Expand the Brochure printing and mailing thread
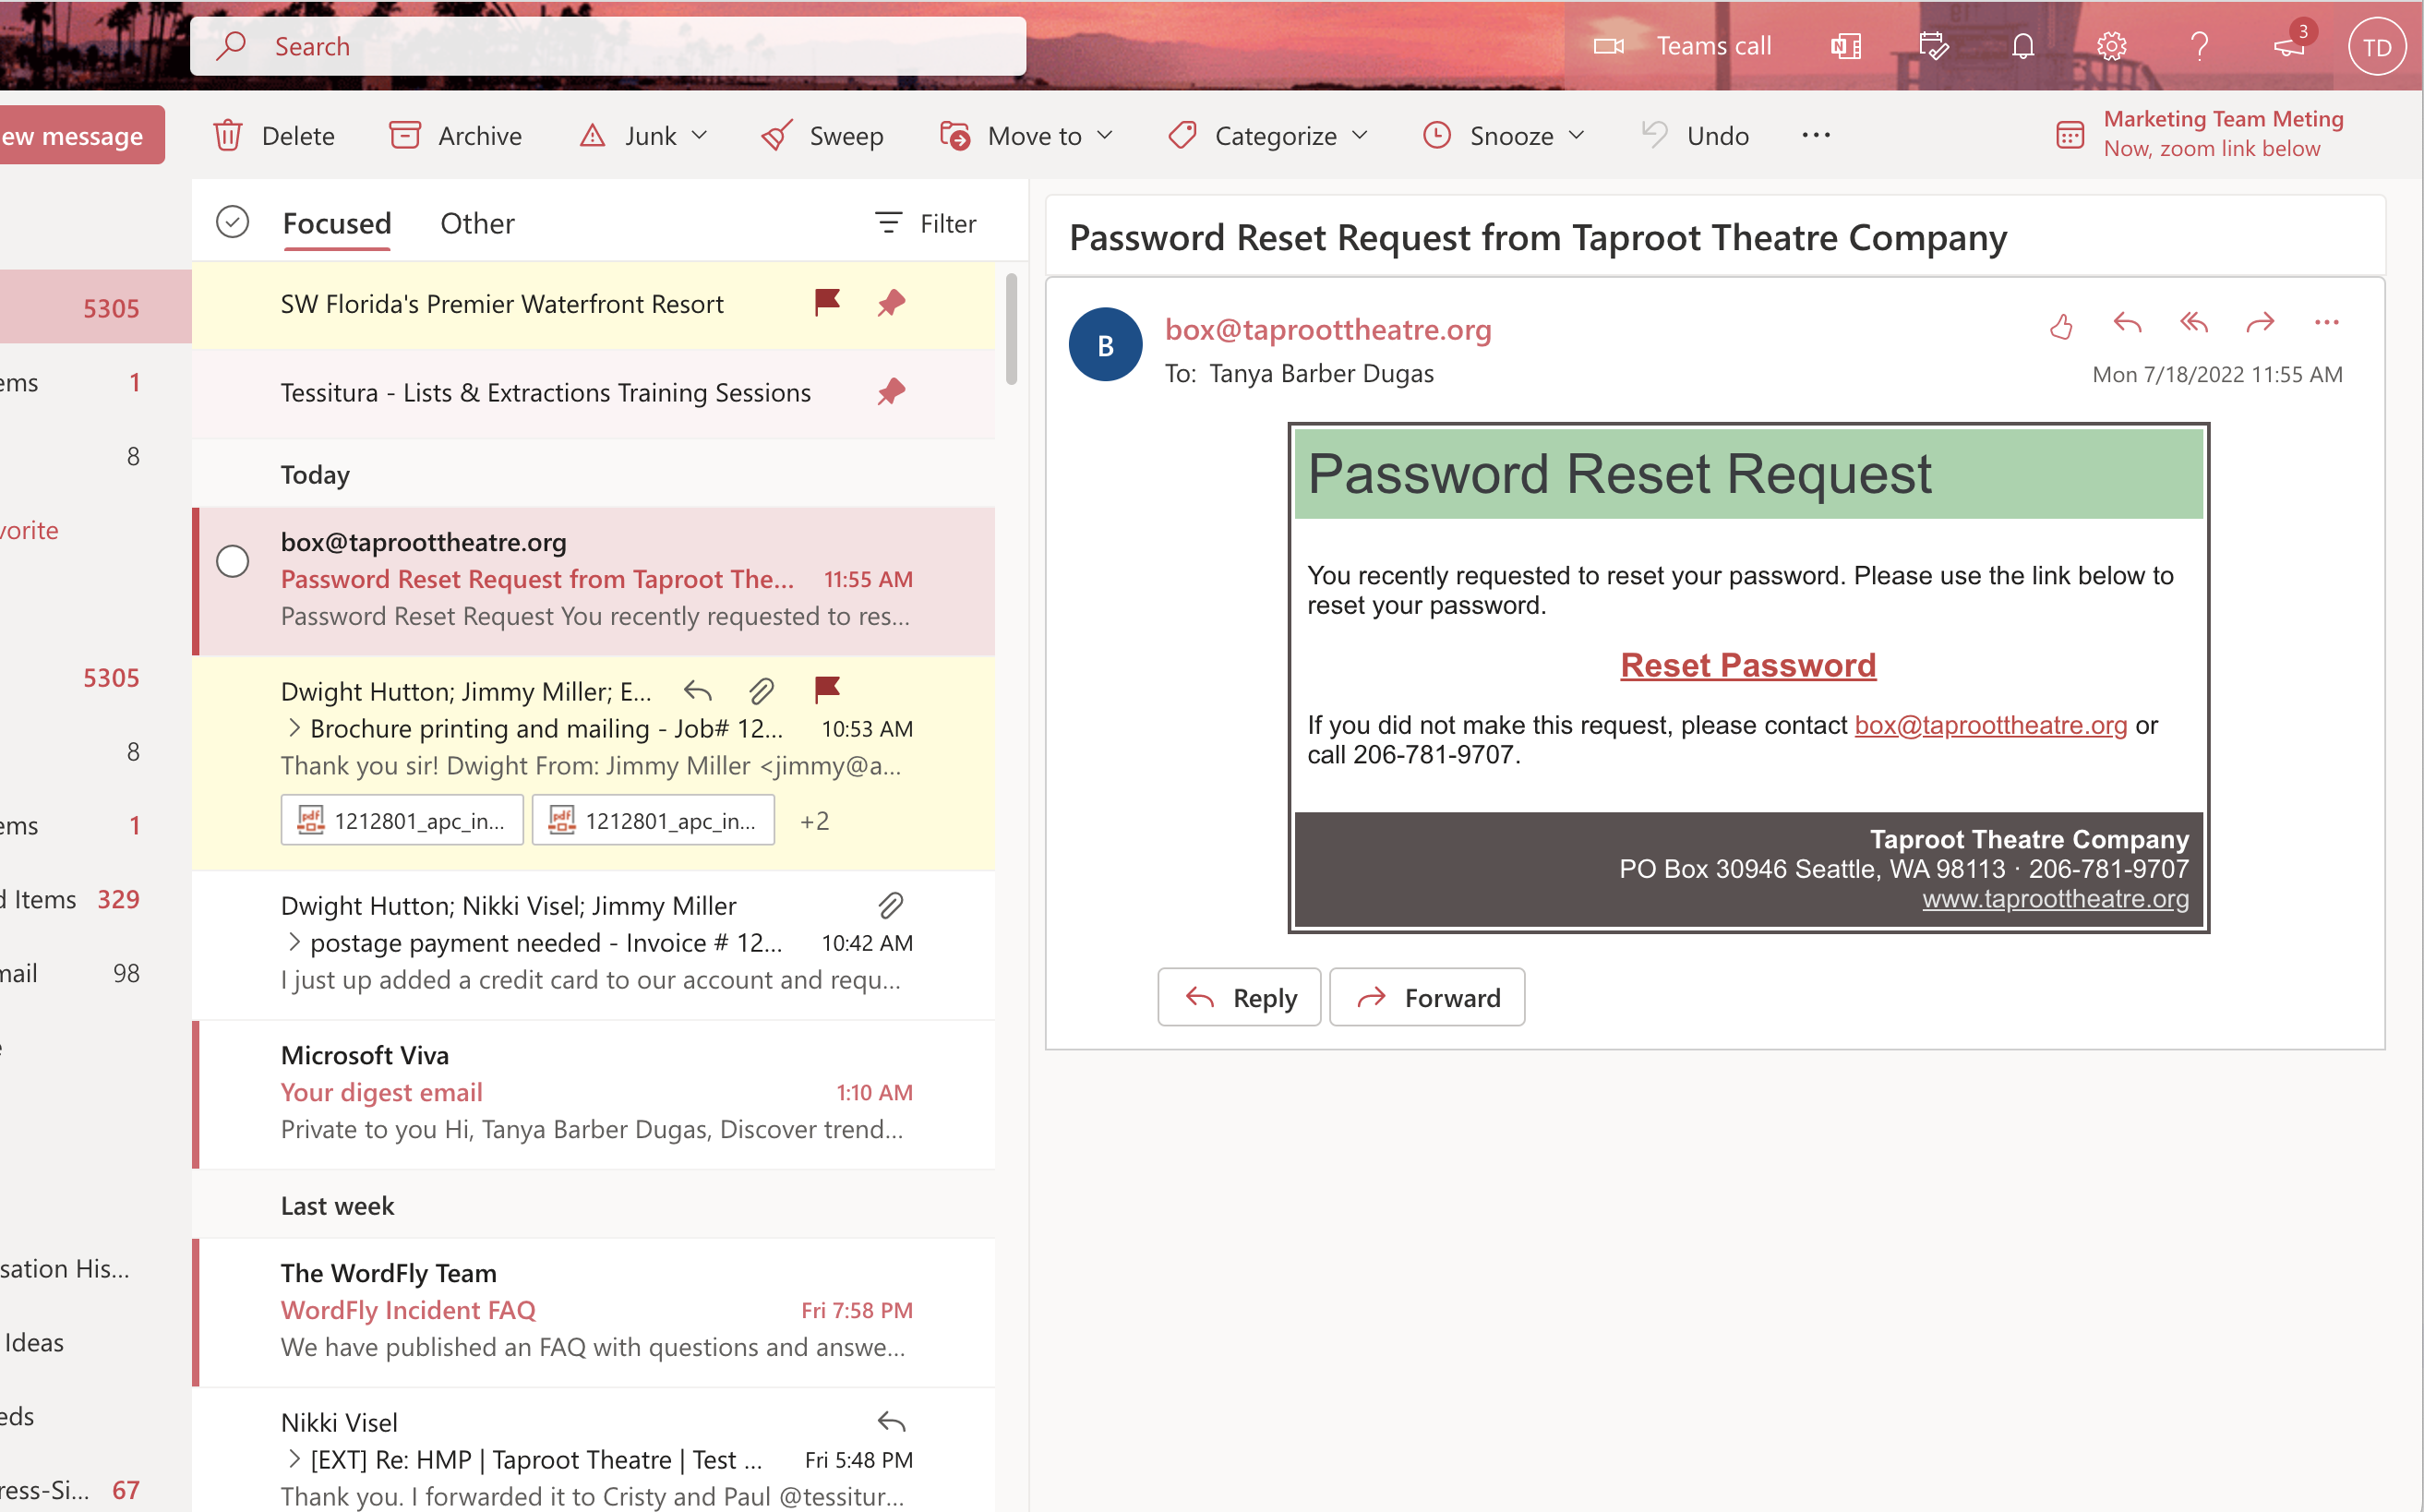This screenshot has width=2424, height=1512. point(294,728)
